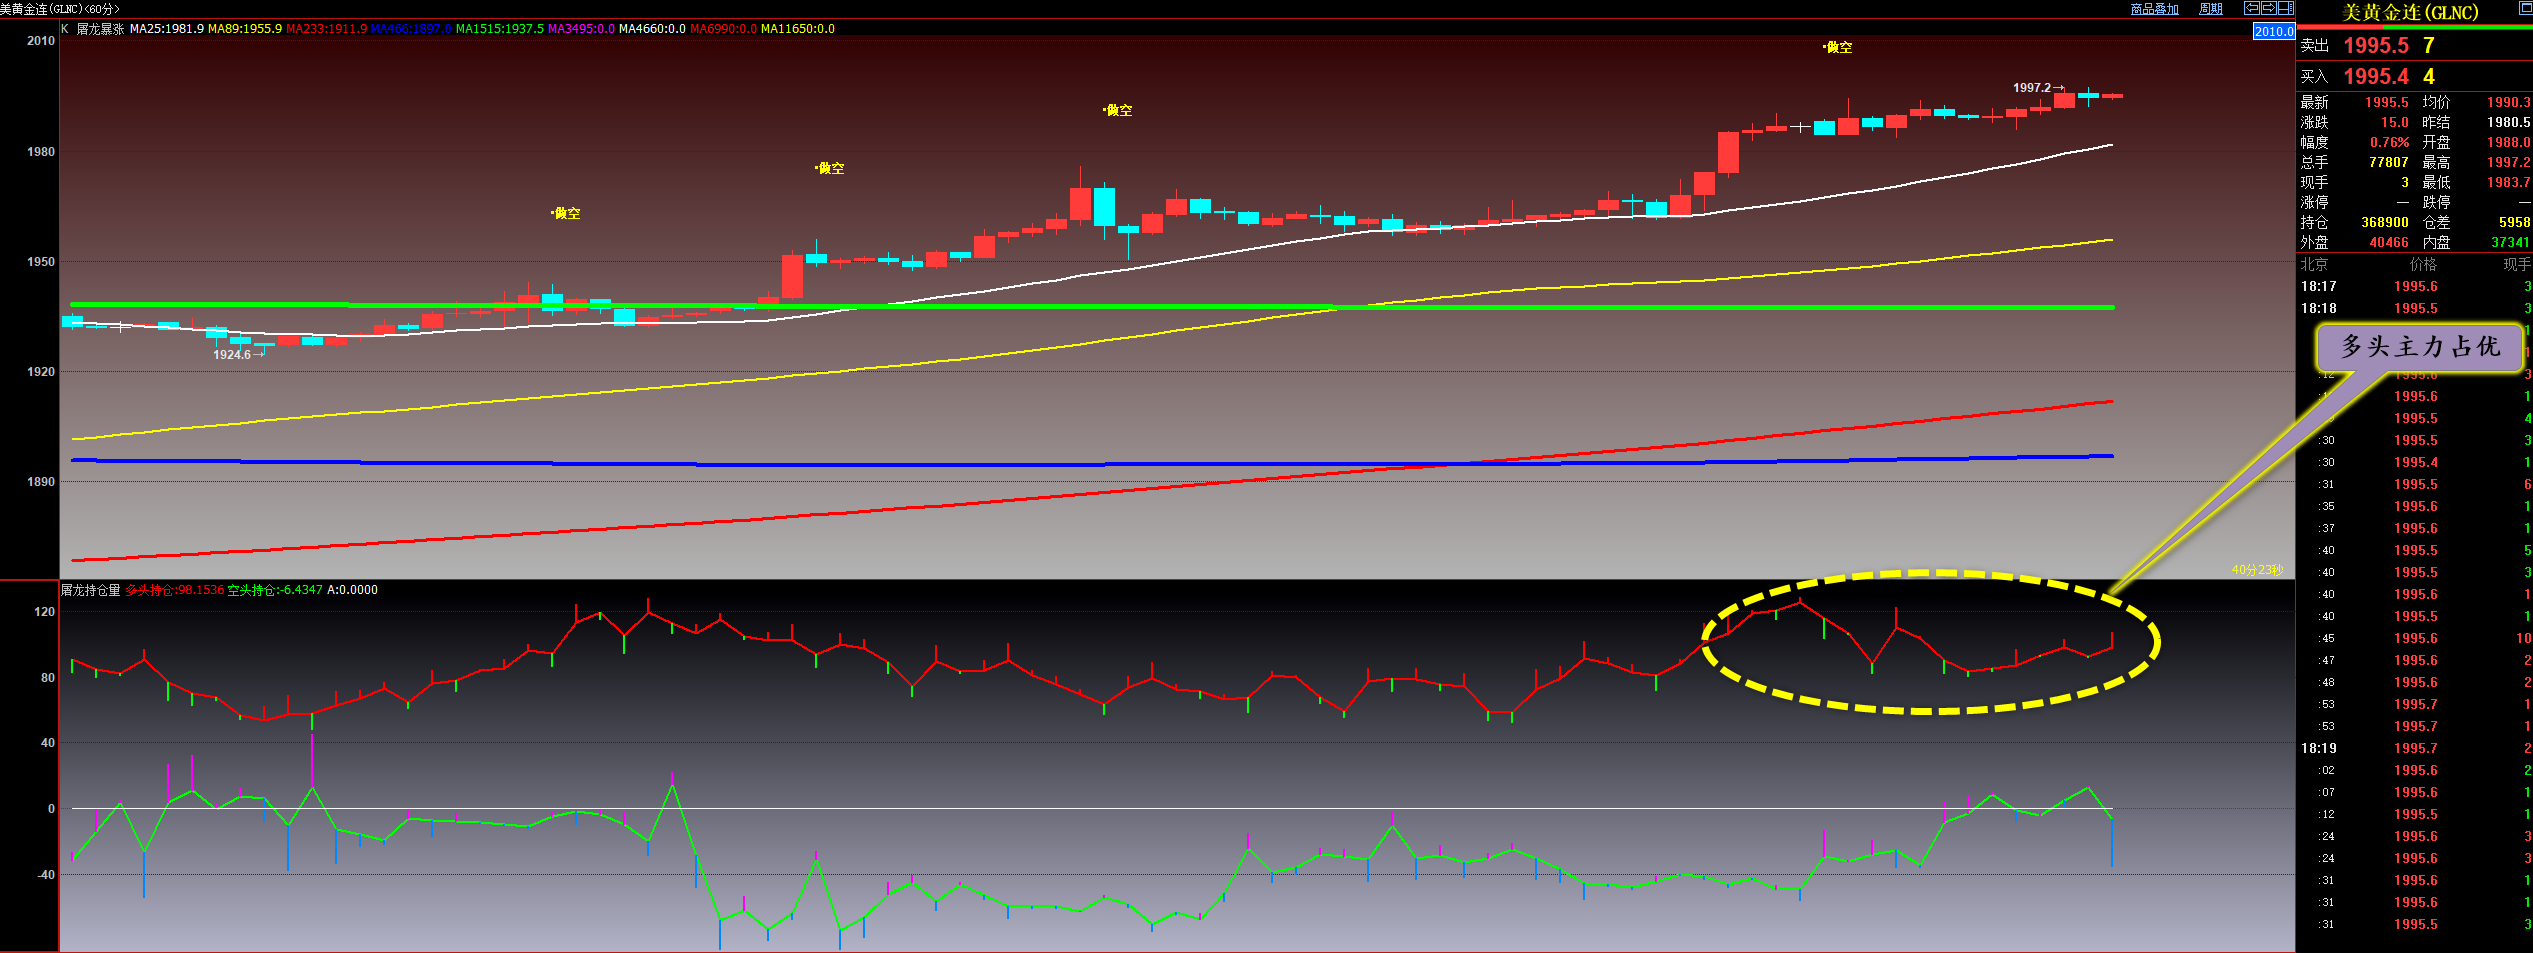The height and width of the screenshot is (953, 2533).
Task: Click the 做空 signal near 1975 level
Action: point(830,168)
